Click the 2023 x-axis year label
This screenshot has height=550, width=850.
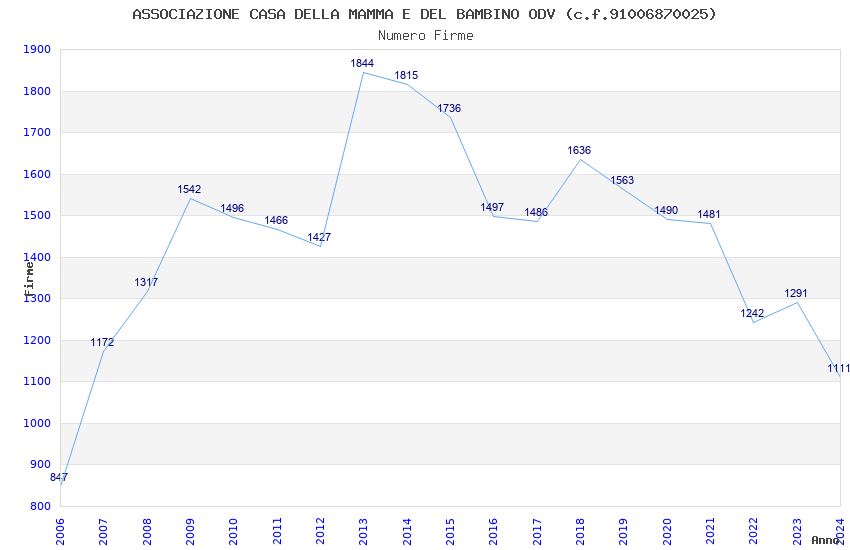(x=797, y=532)
